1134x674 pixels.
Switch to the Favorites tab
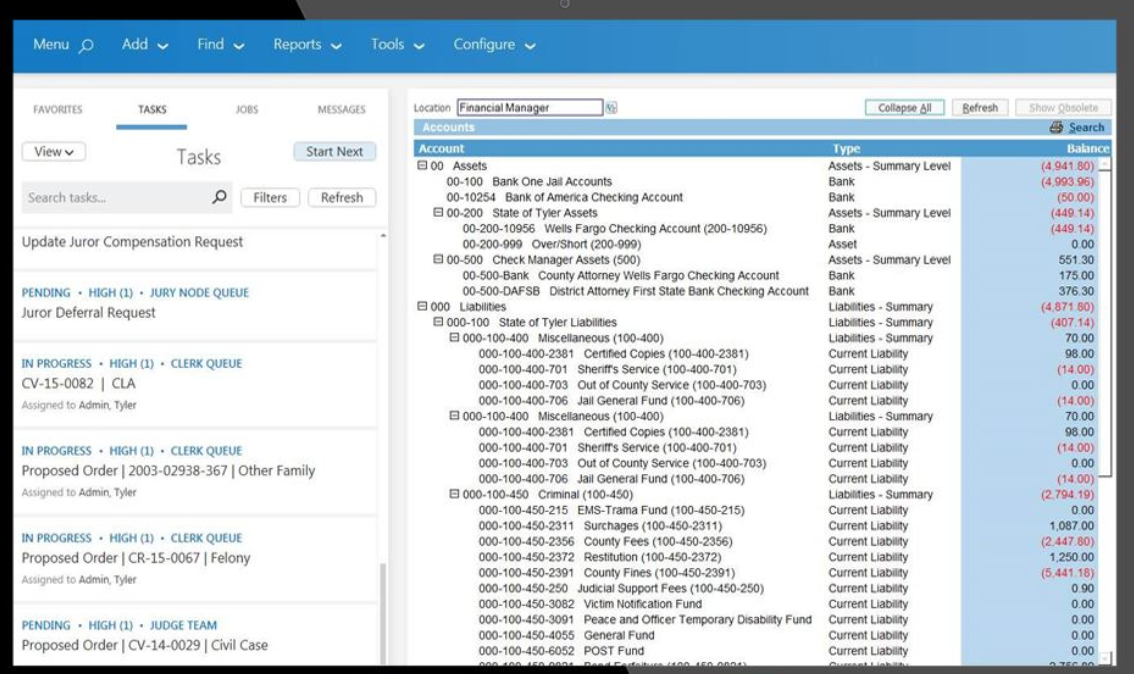pos(58,110)
